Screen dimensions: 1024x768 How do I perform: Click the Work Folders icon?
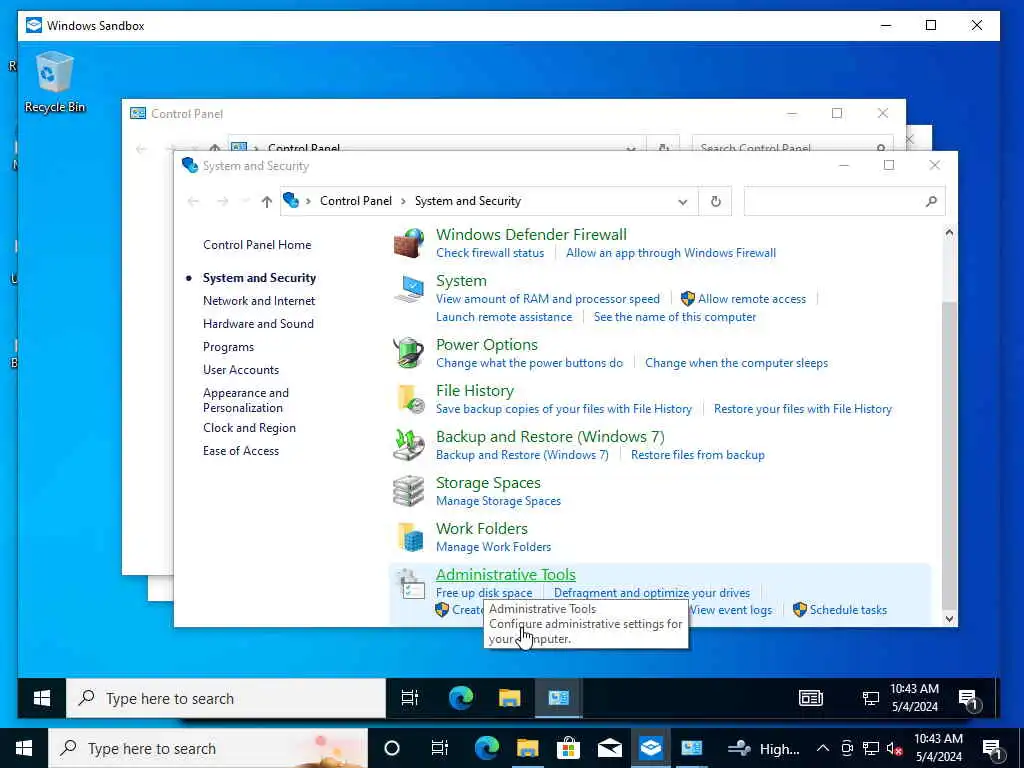[x=411, y=537]
